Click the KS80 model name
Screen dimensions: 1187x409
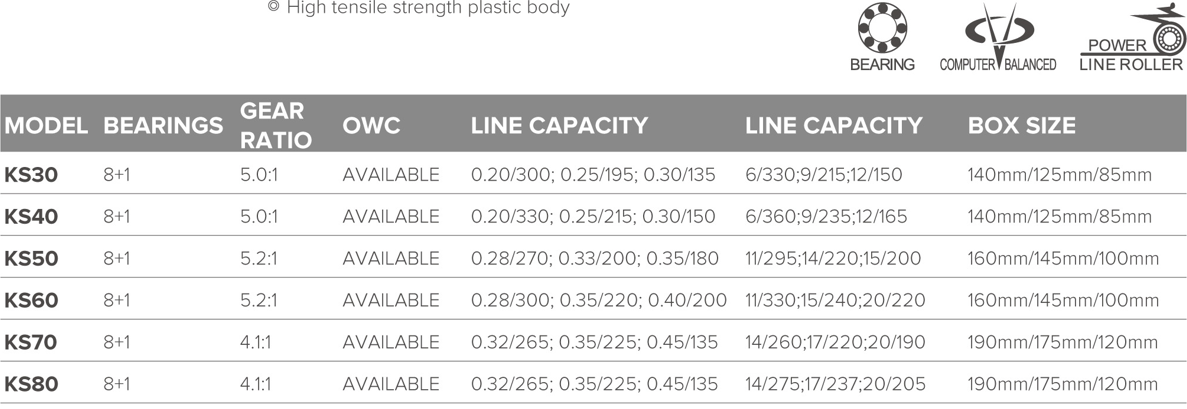pos(31,384)
